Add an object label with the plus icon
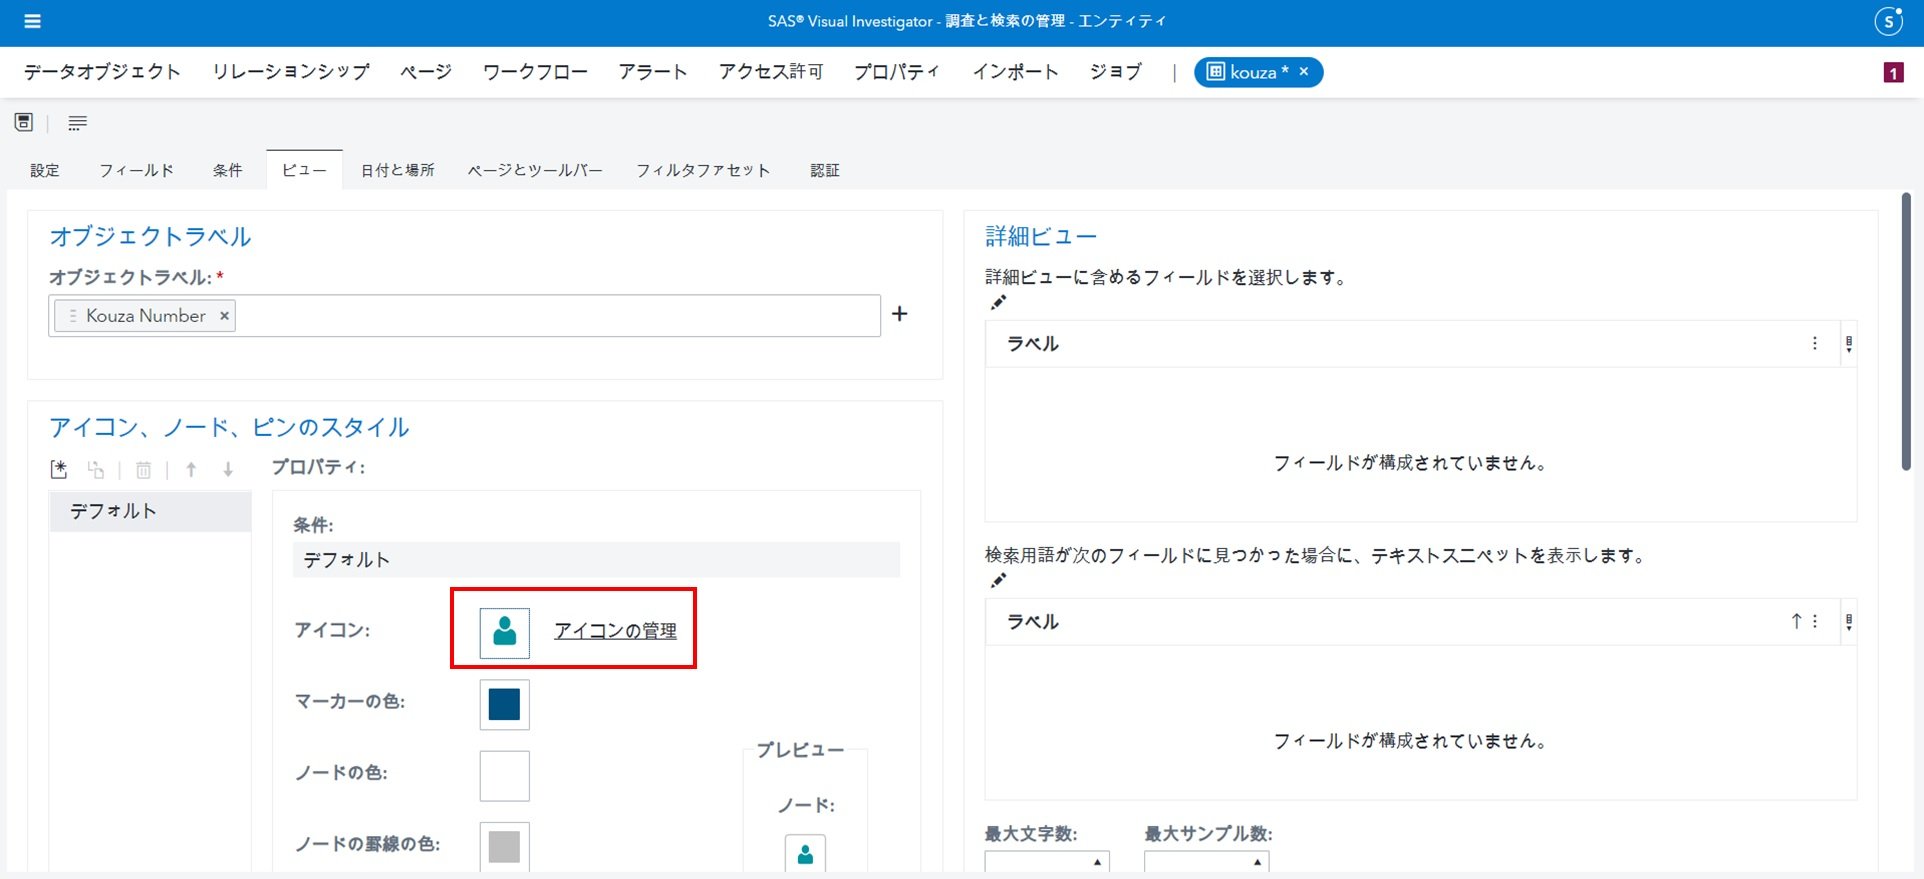 coord(900,314)
